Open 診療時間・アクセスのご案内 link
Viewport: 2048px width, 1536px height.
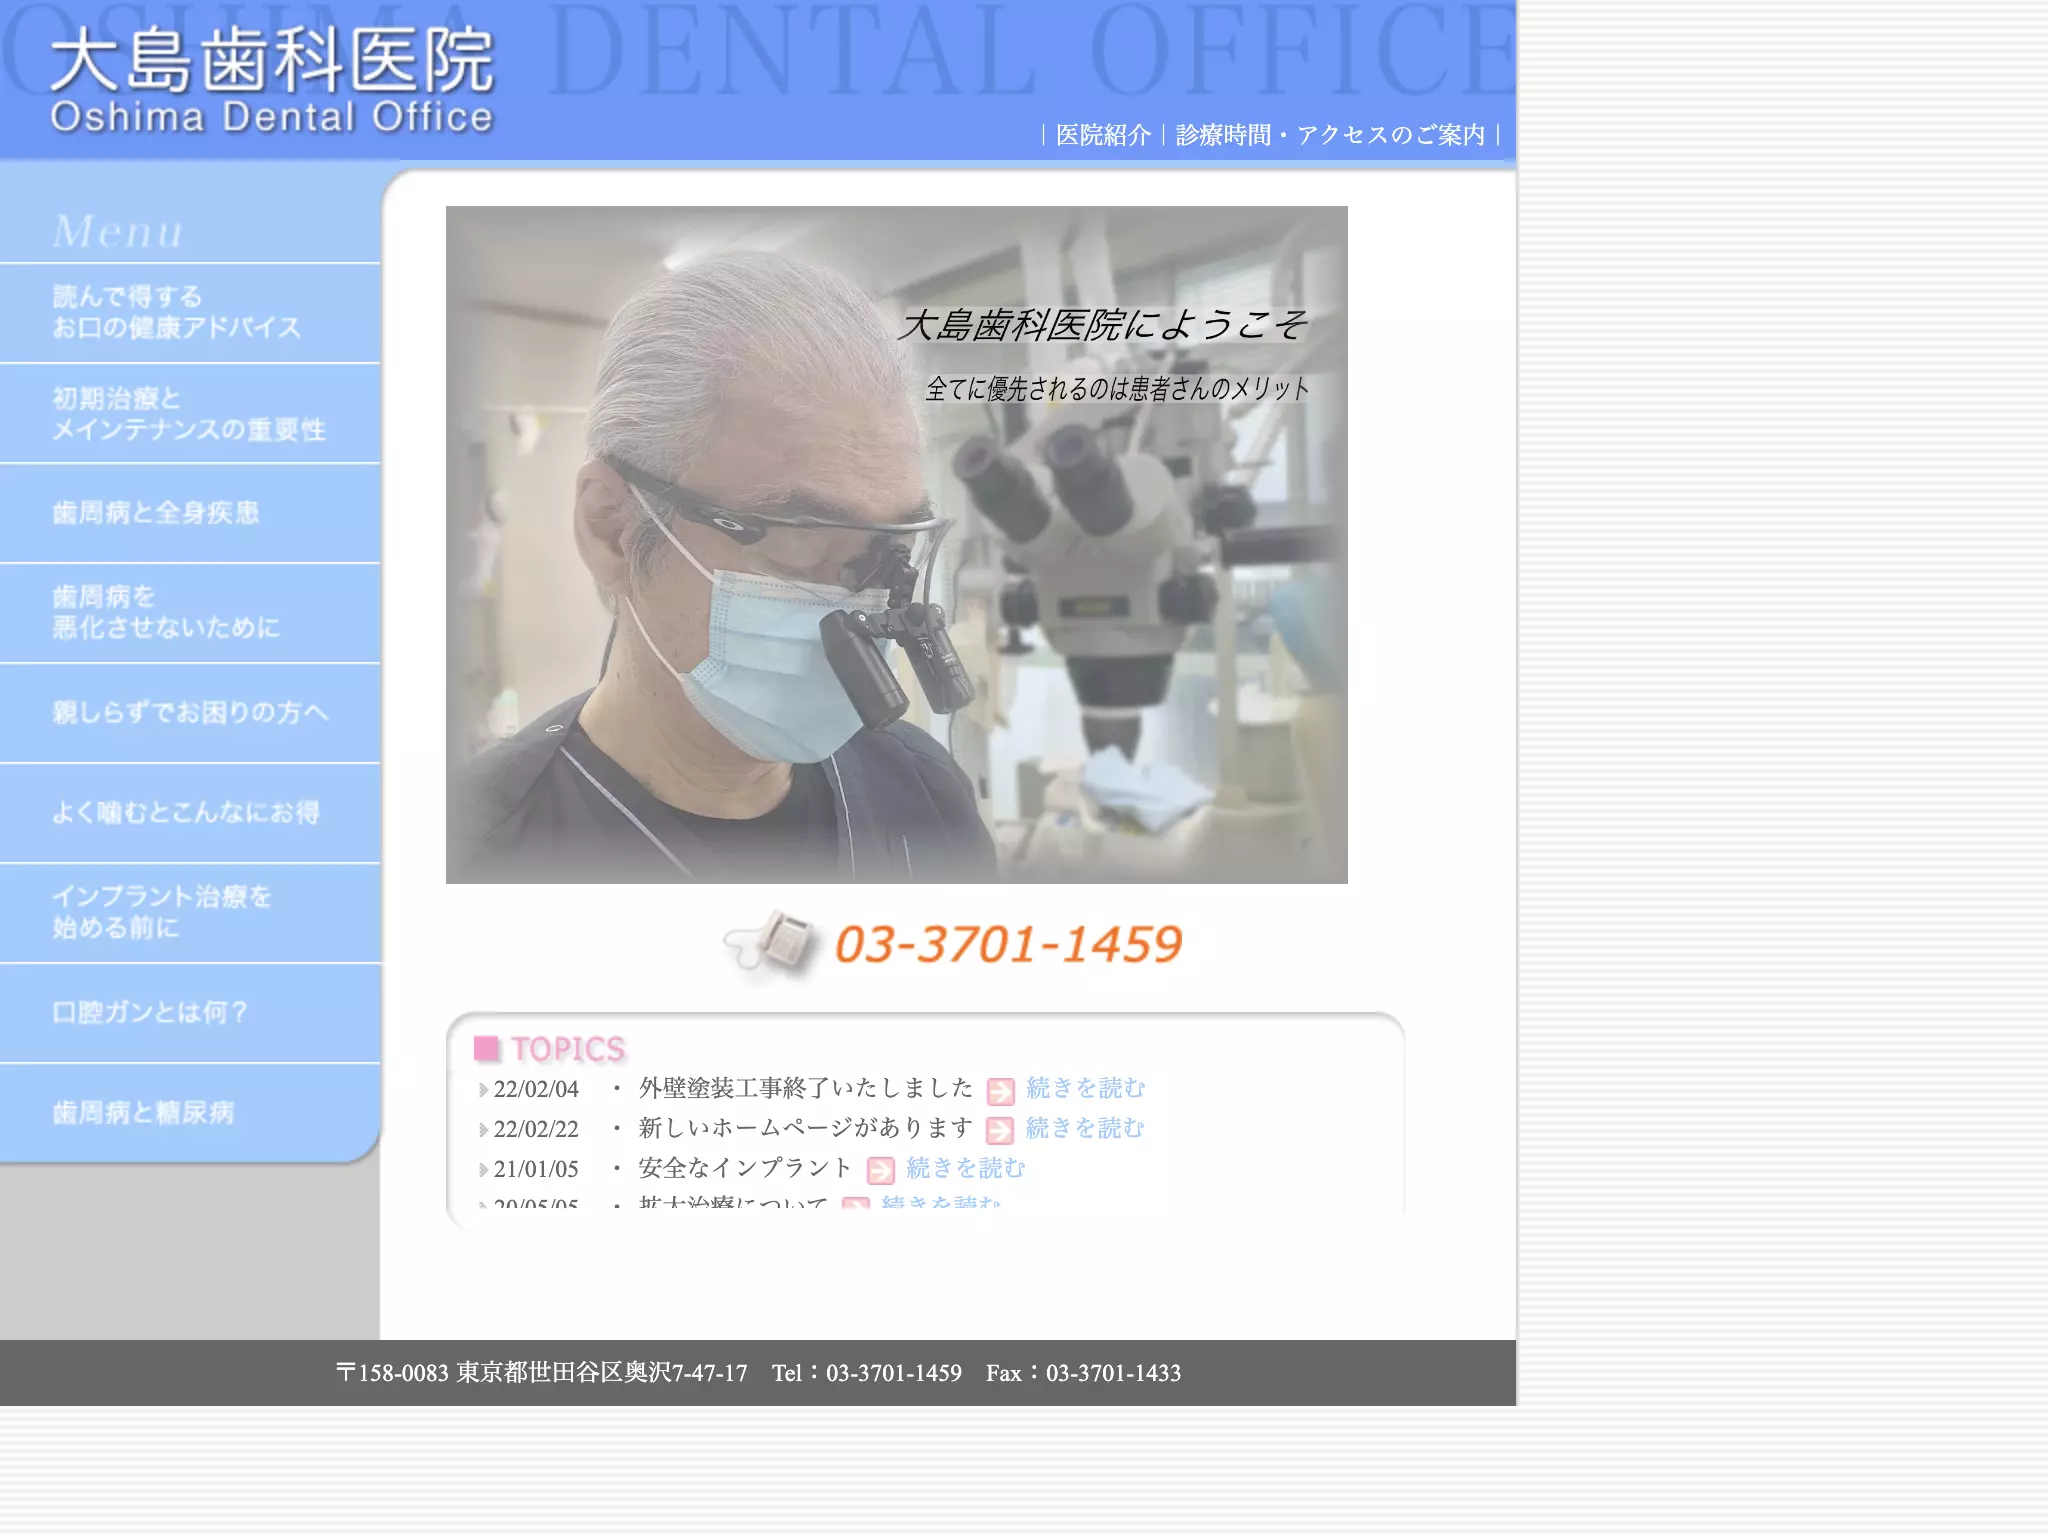[x=1330, y=135]
